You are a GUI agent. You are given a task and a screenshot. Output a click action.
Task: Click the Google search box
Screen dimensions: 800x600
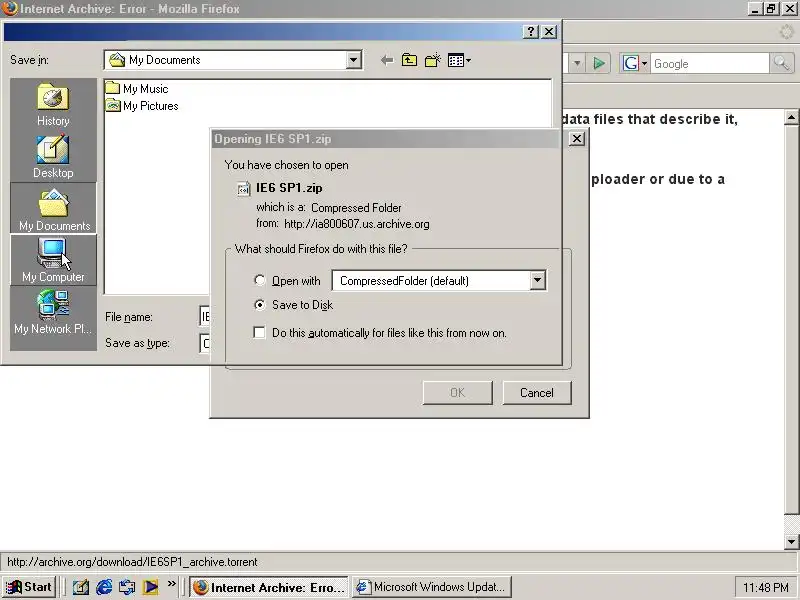(709, 64)
